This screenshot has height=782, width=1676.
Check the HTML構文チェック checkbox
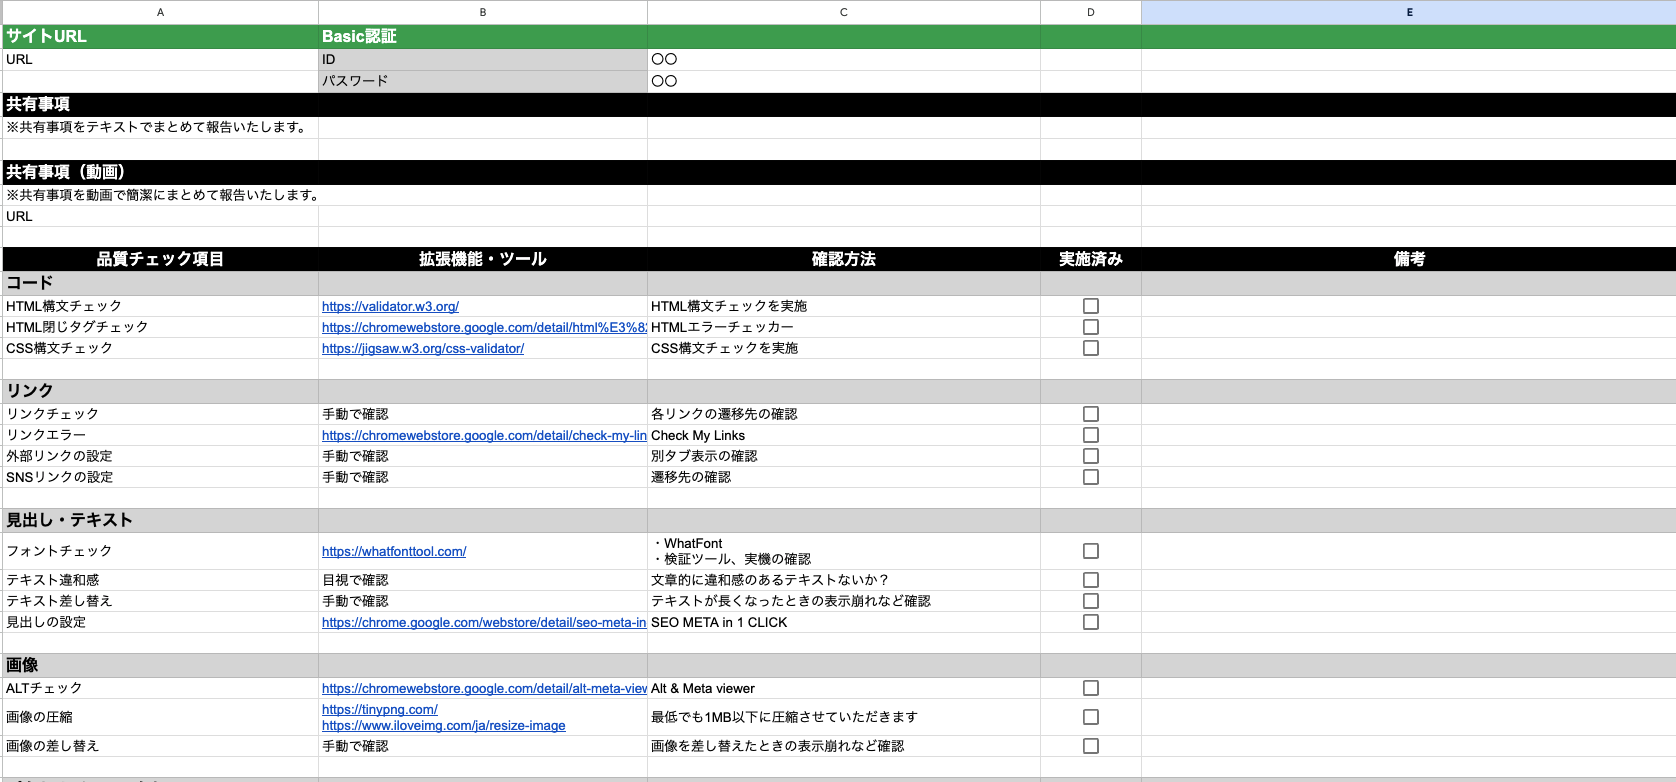click(1091, 306)
